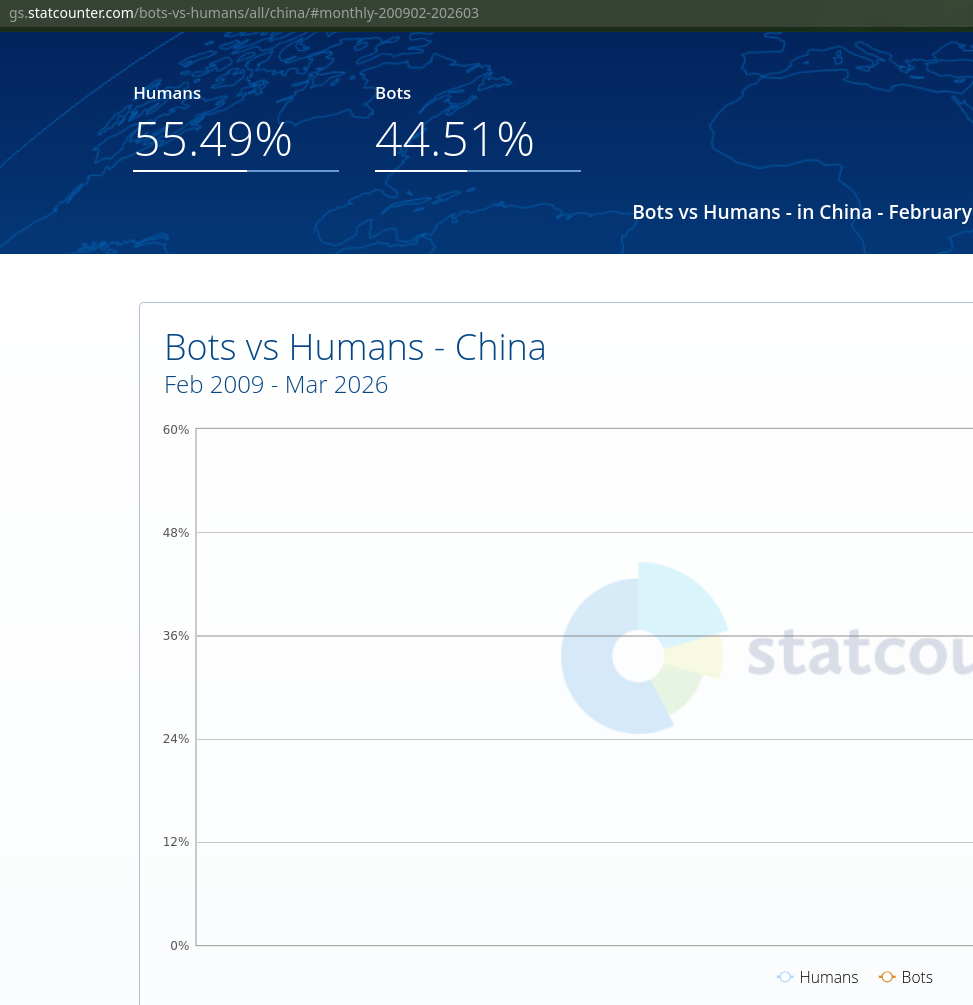Toggle the Humans series legend marker
This screenshot has height=1005, width=973.
click(785, 977)
